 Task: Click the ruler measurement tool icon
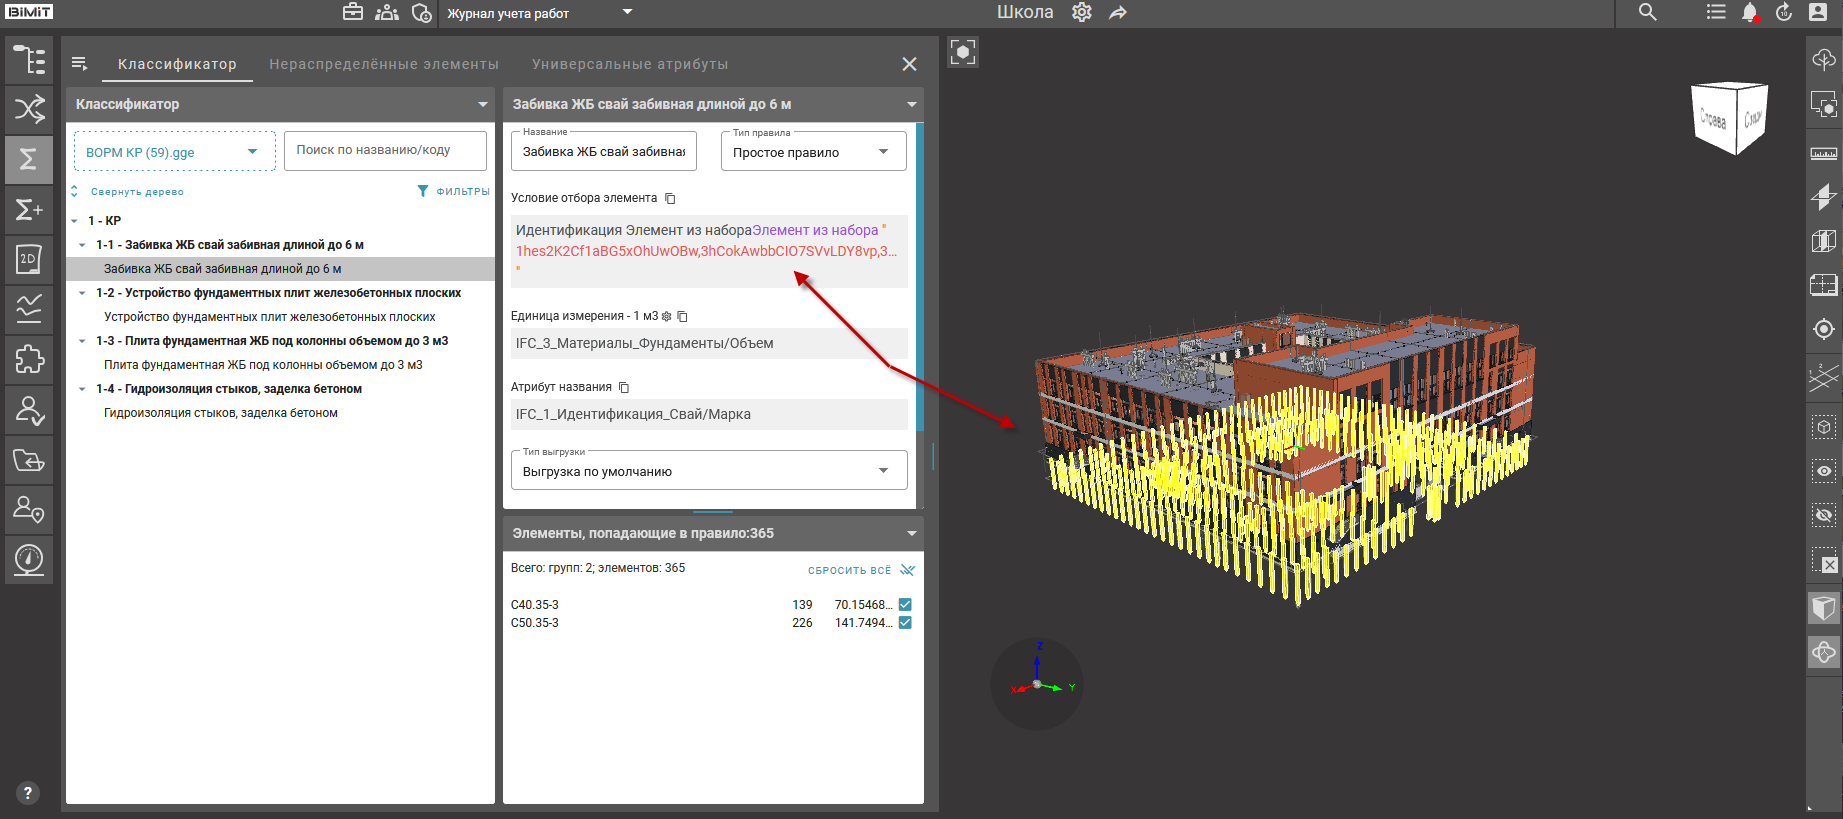(x=1823, y=153)
